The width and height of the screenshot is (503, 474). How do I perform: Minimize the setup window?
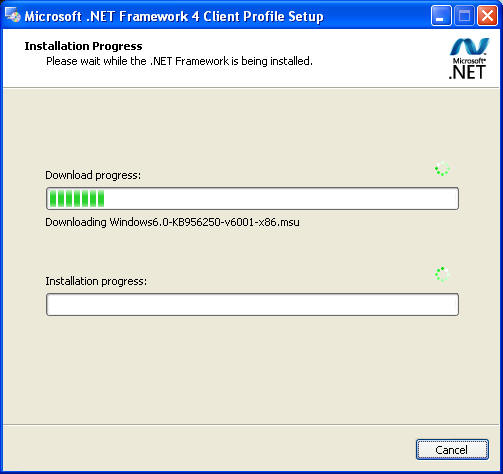pos(441,16)
